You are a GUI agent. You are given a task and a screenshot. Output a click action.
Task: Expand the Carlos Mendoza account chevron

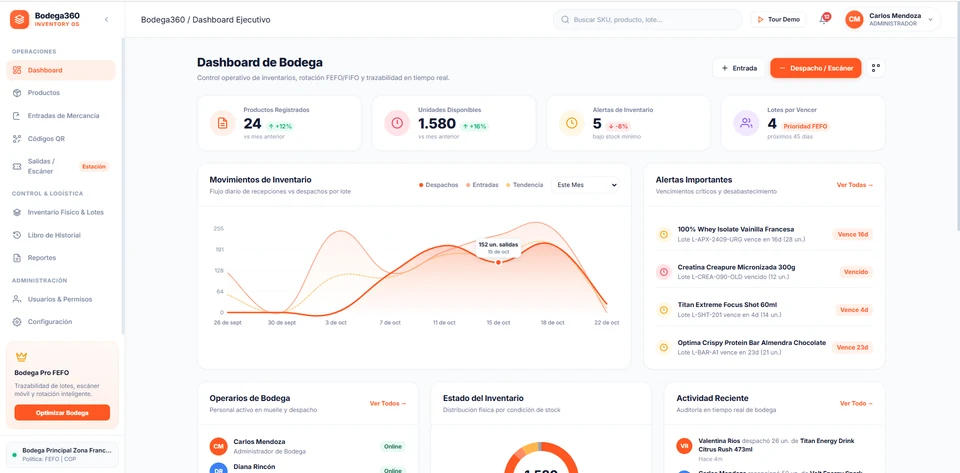(931, 20)
